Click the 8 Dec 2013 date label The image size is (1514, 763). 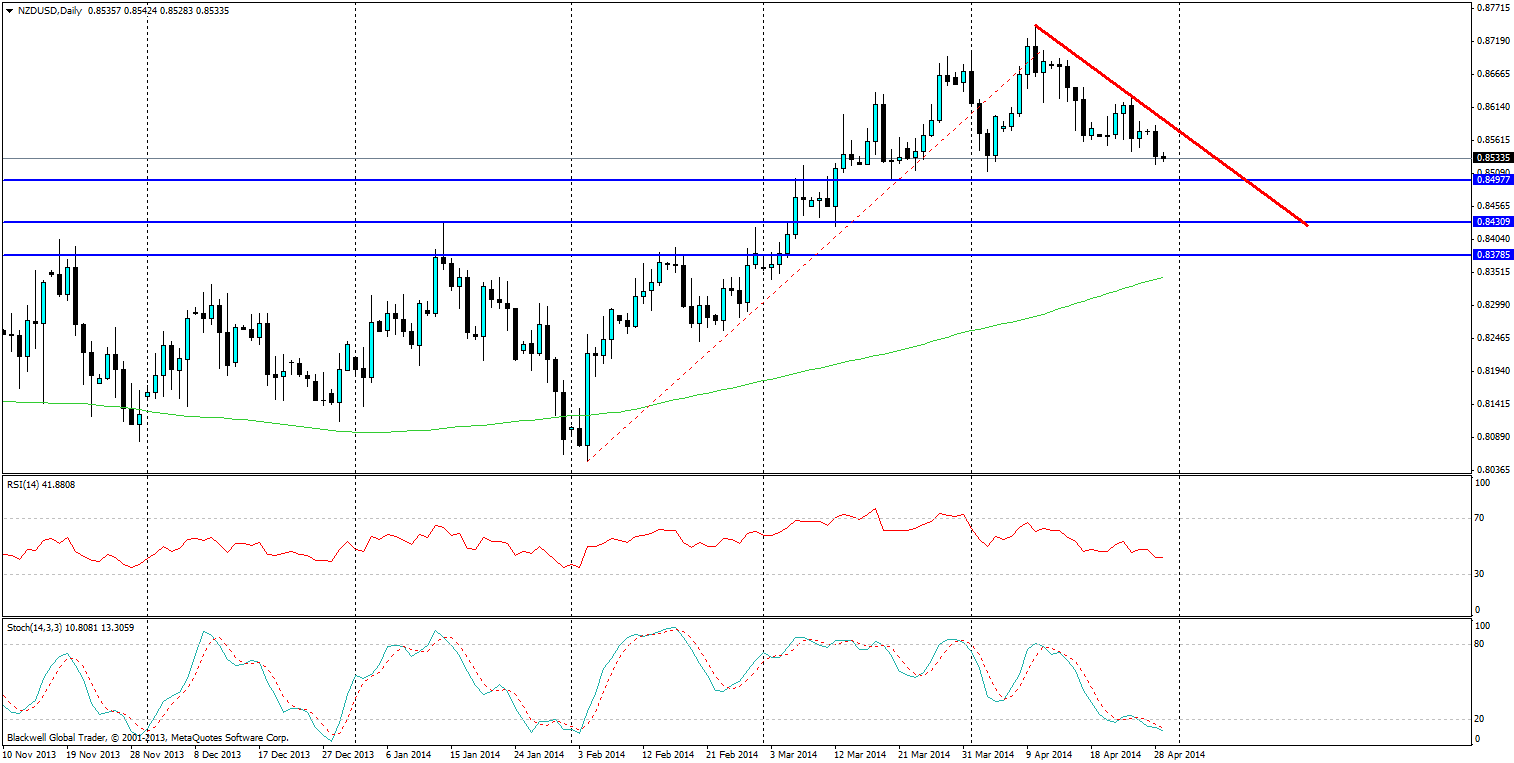pyautogui.click(x=217, y=755)
